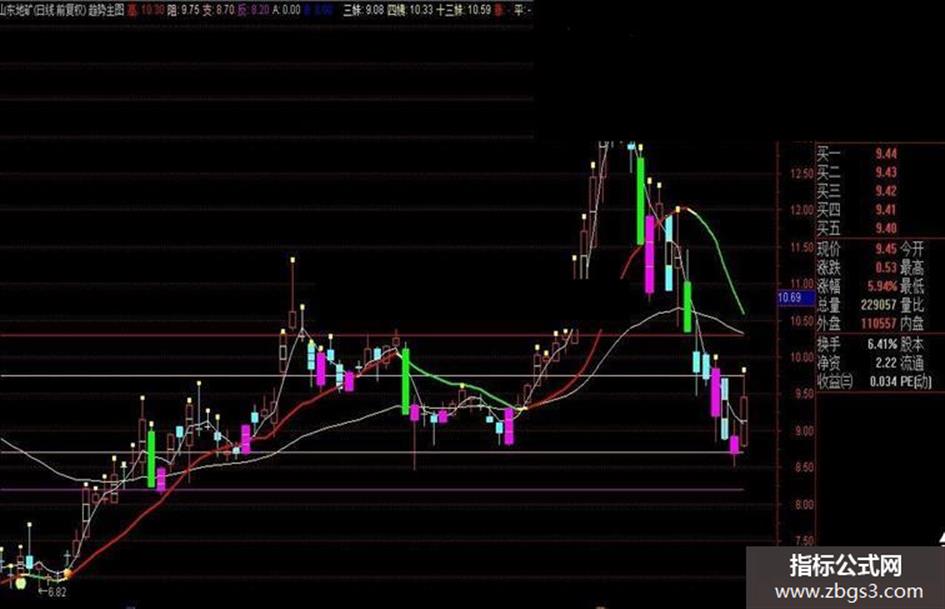The width and height of the screenshot is (945, 609).
Task: Select the 买一 row label
Action: (x=829, y=154)
